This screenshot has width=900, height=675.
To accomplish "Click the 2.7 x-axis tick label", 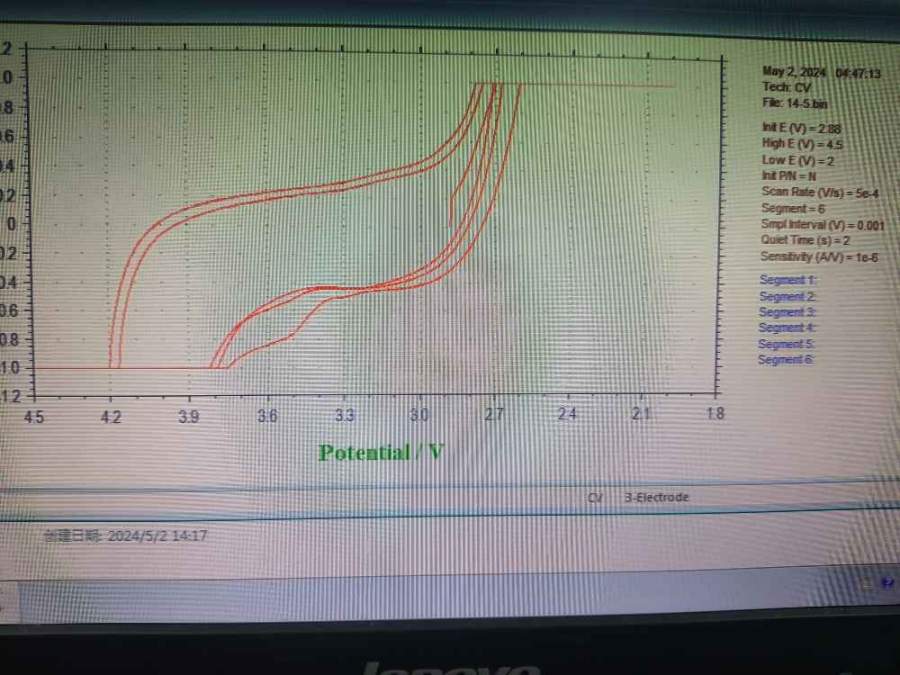I will point(494,414).
